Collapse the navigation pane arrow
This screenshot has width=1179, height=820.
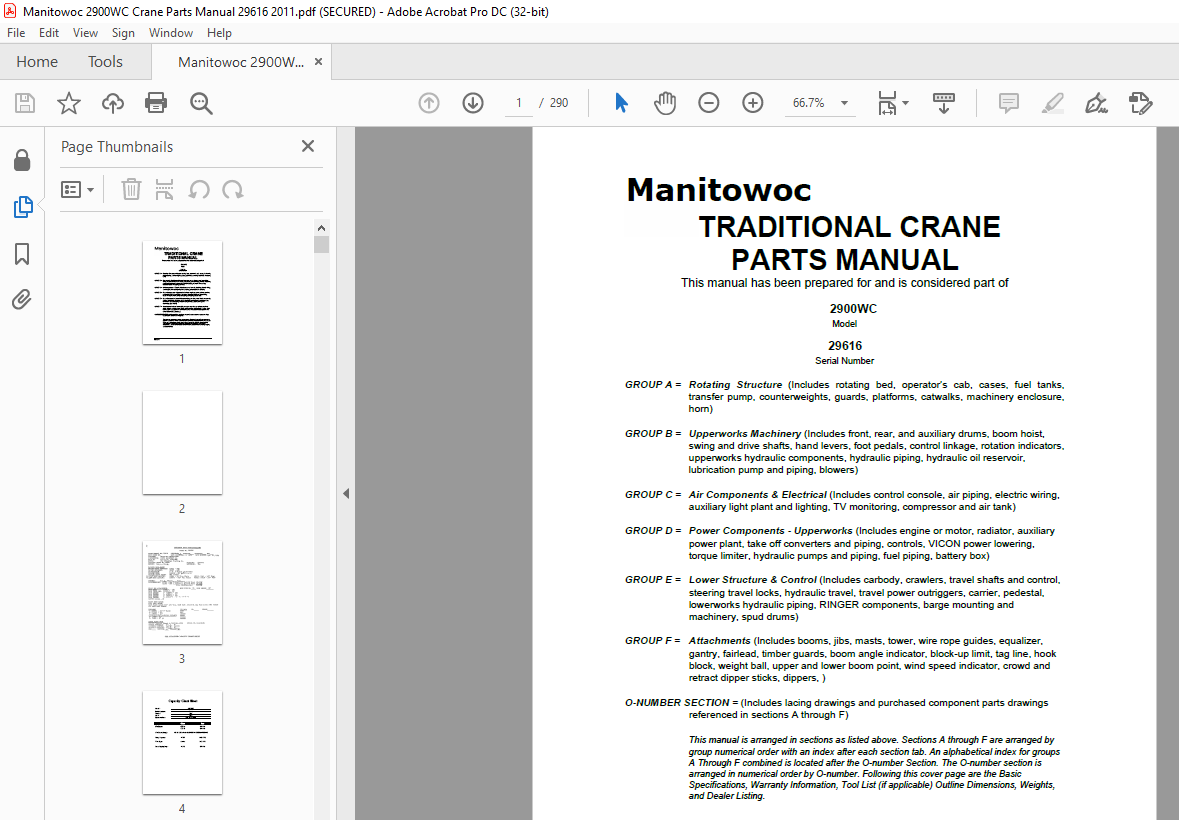(x=346, y=494)
